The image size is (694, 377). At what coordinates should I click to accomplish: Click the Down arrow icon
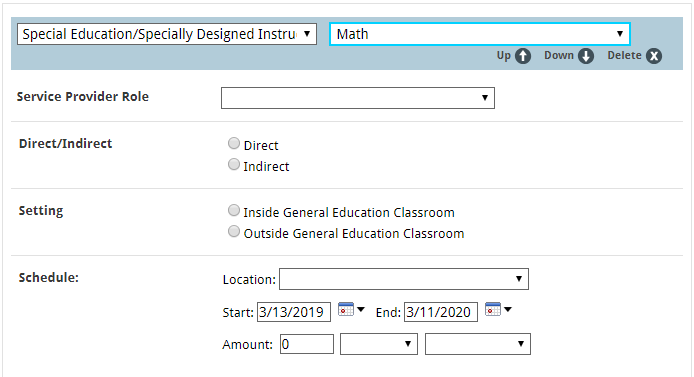tap(586, 56)
